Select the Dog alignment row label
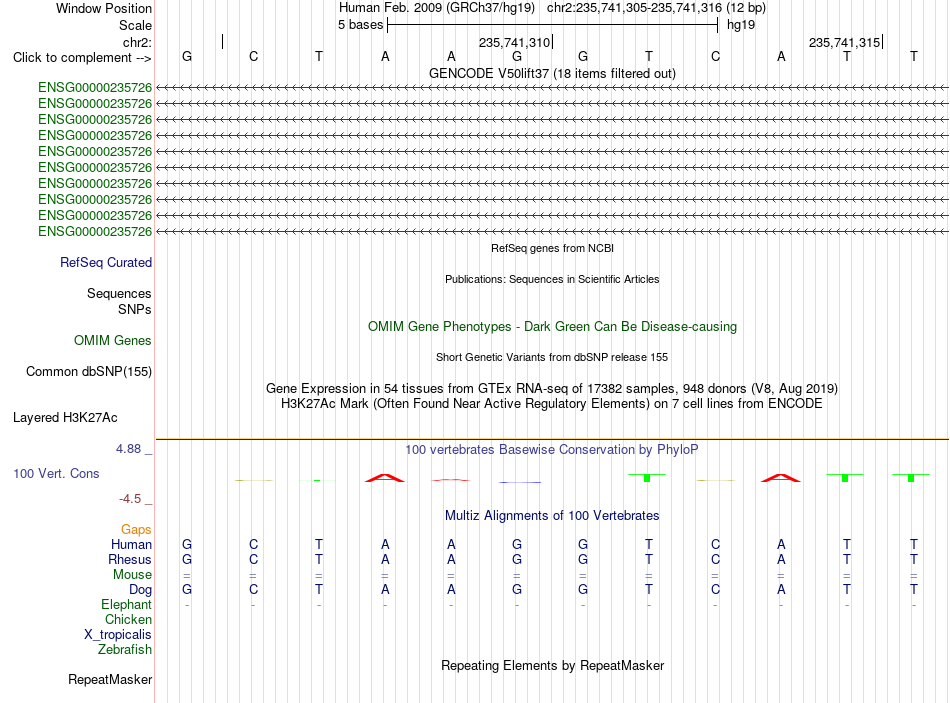Image resolution: width=950 pixels, height=703 pixels. pyautogui.click(x=141, y=590)
